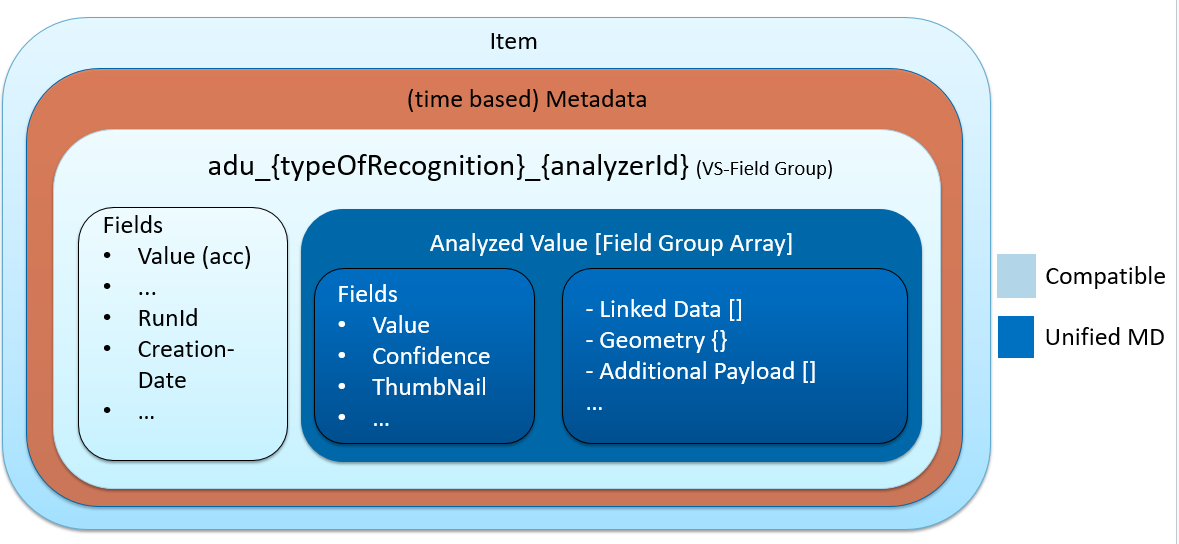Select the Confidence bullet item

[x=431, y=356]
